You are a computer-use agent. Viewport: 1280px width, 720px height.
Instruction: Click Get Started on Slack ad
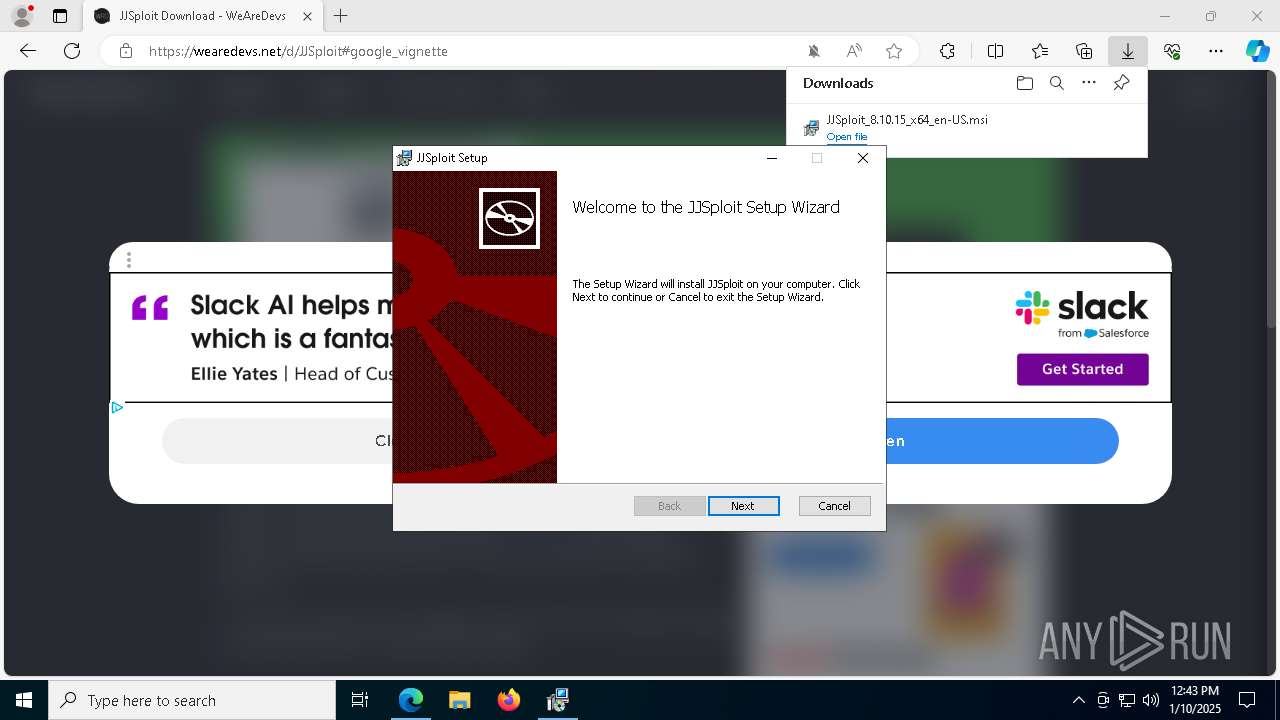point(1082,369)
